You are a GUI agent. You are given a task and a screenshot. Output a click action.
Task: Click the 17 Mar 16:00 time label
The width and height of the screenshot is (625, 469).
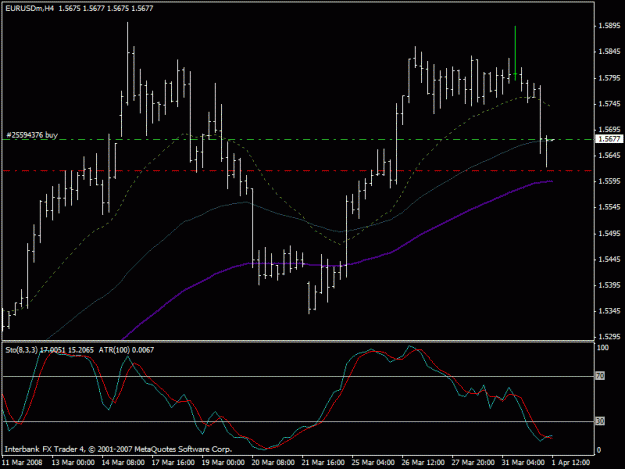click(173, 462)
